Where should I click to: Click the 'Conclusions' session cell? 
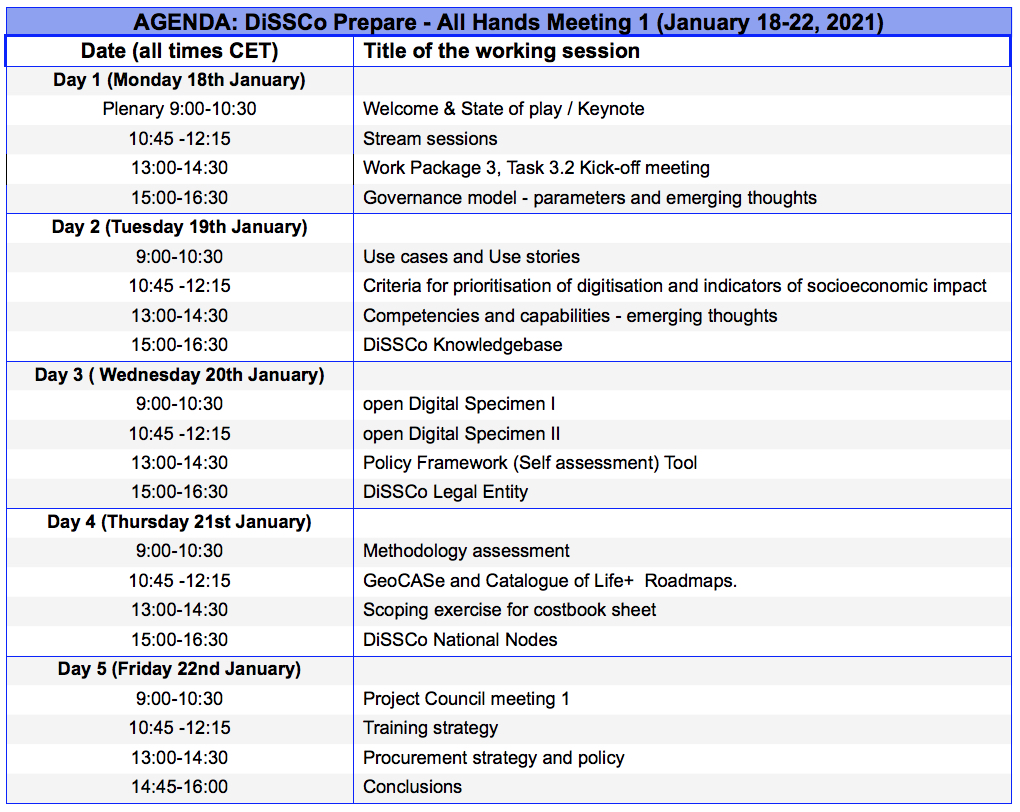[x=413, y=787]
